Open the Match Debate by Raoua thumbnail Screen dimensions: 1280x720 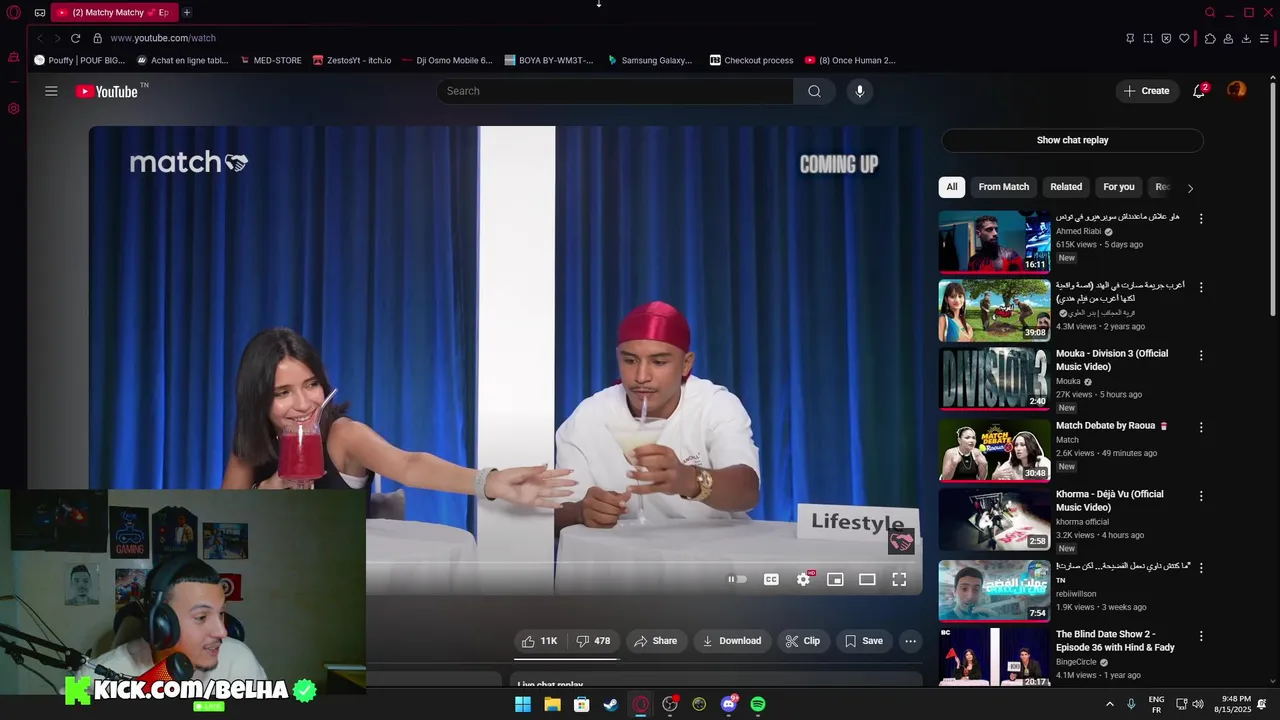pos(994,450)
